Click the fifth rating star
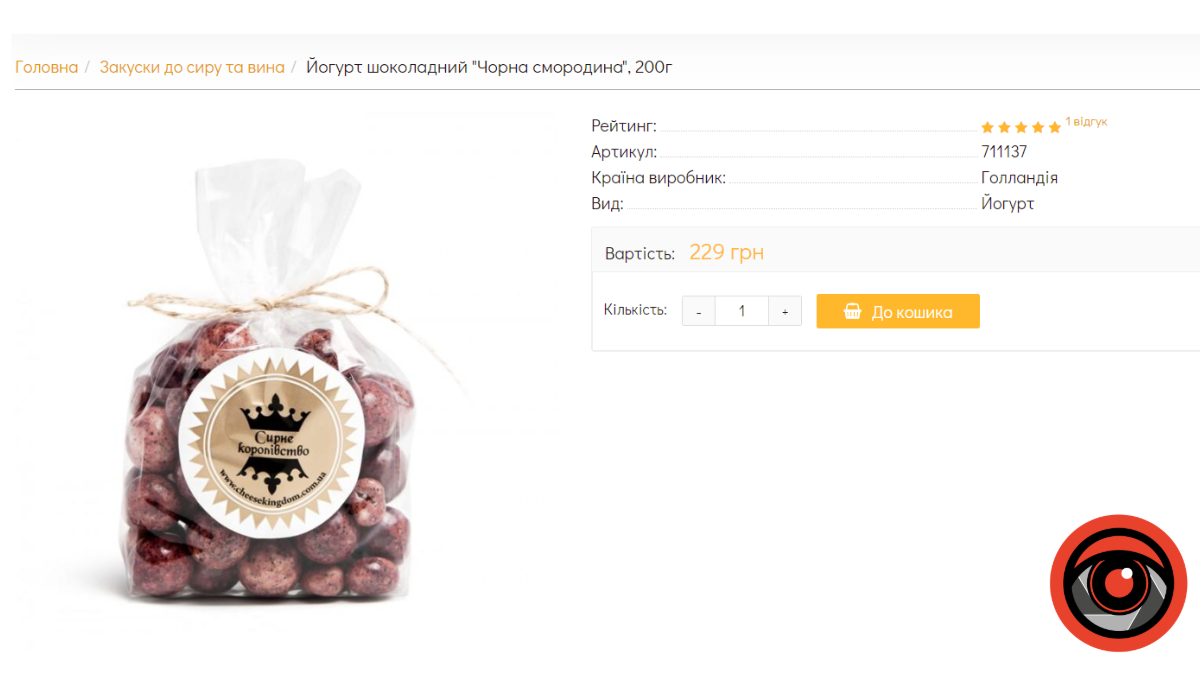The image size is (1200, 675). click(1054, 127)
